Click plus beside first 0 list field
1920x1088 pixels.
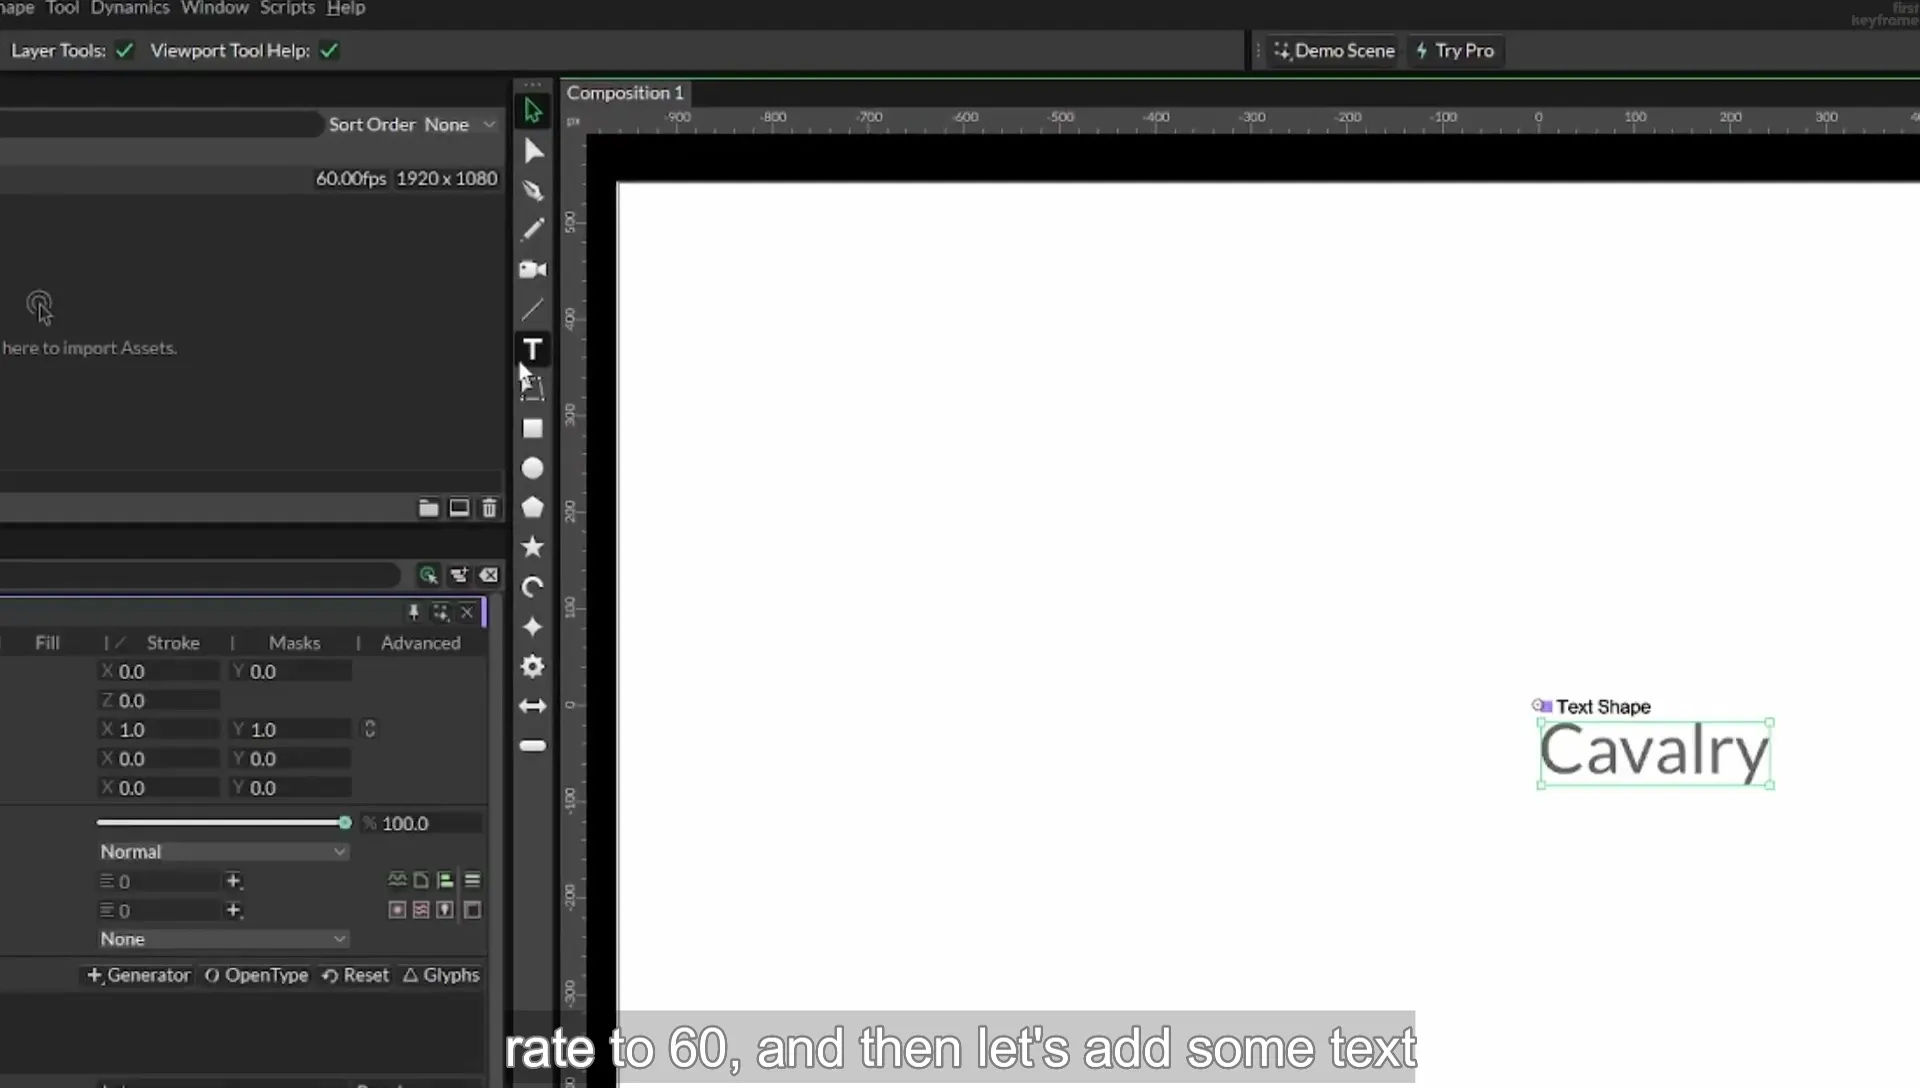click(x=233, y=881)
